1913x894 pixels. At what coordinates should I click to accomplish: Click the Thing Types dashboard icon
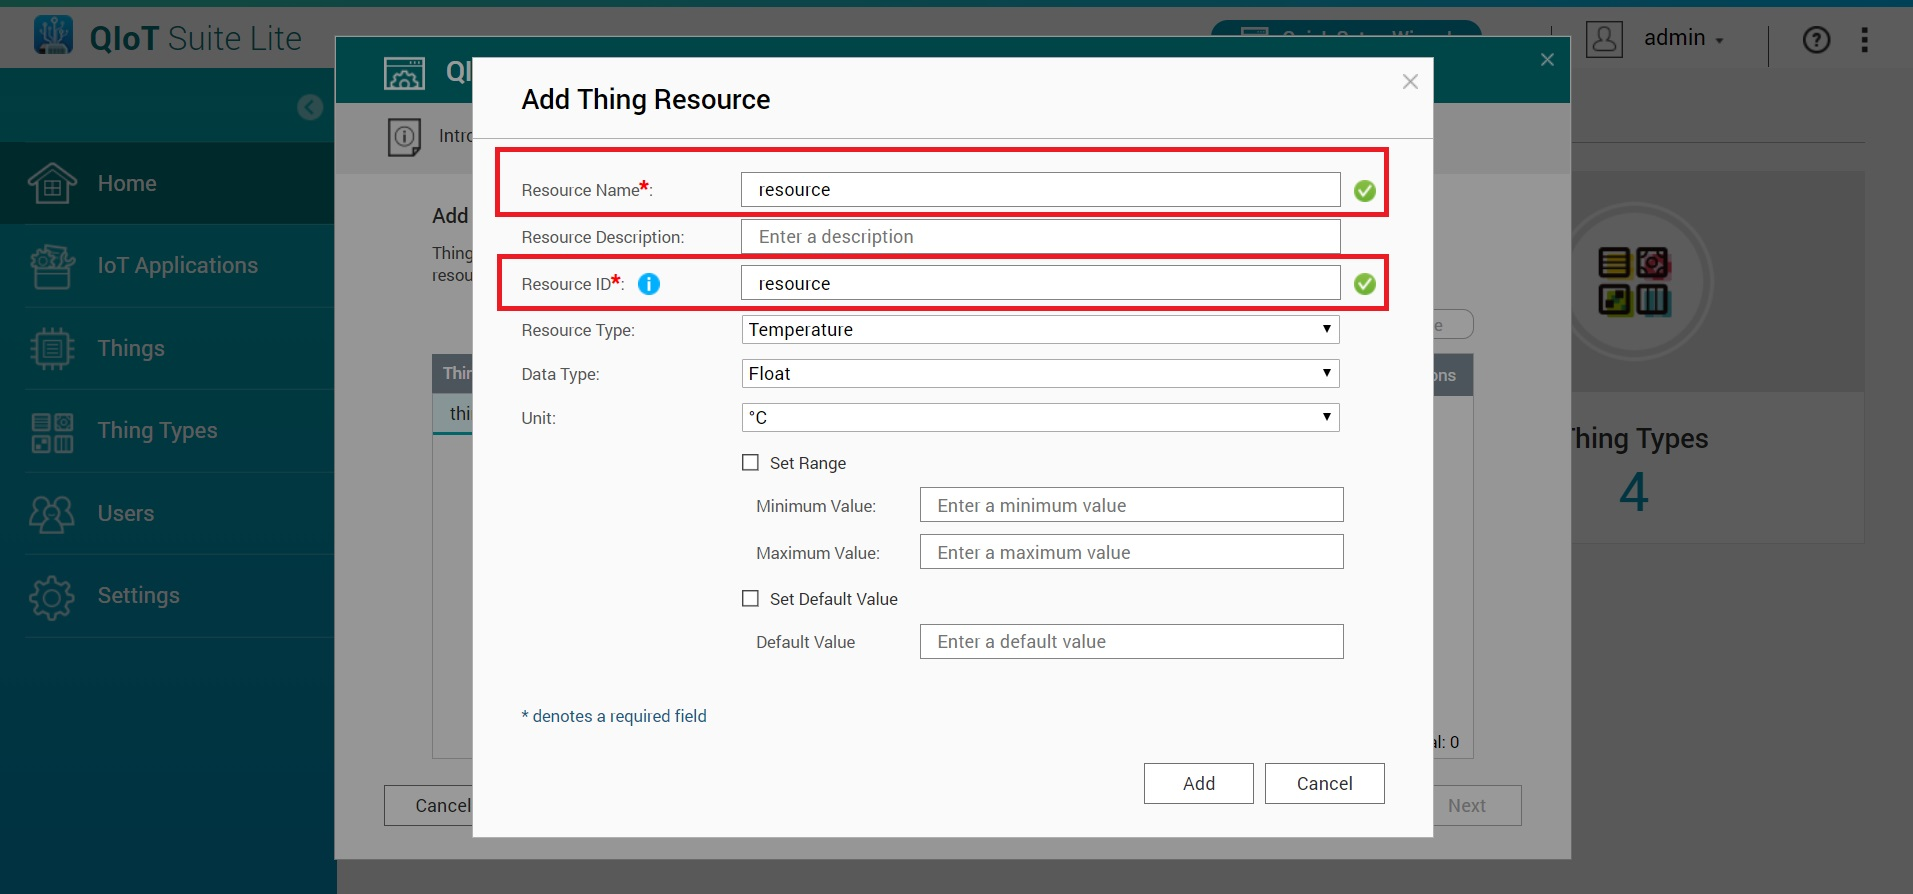(x=1634, y=282)
